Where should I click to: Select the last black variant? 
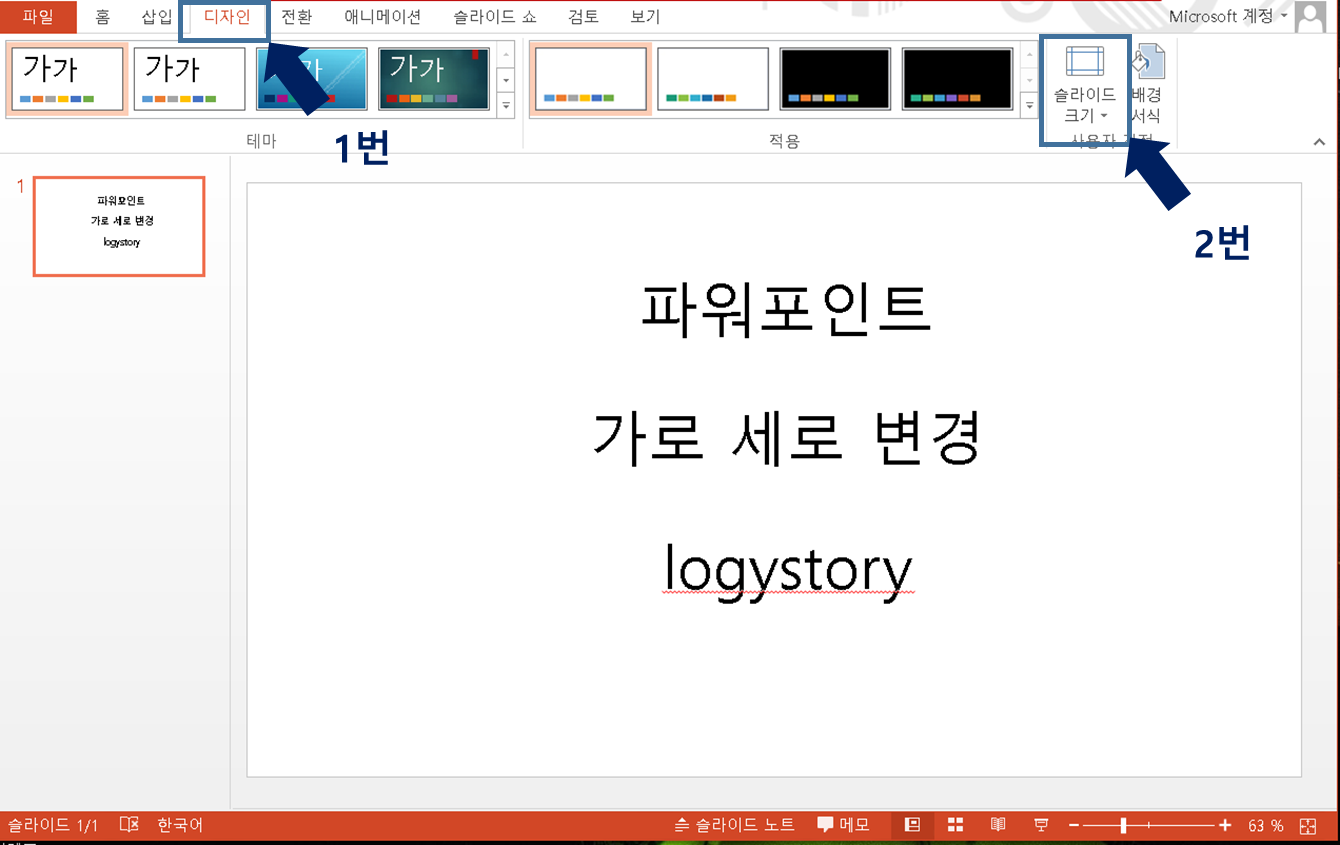coord(957,79)
